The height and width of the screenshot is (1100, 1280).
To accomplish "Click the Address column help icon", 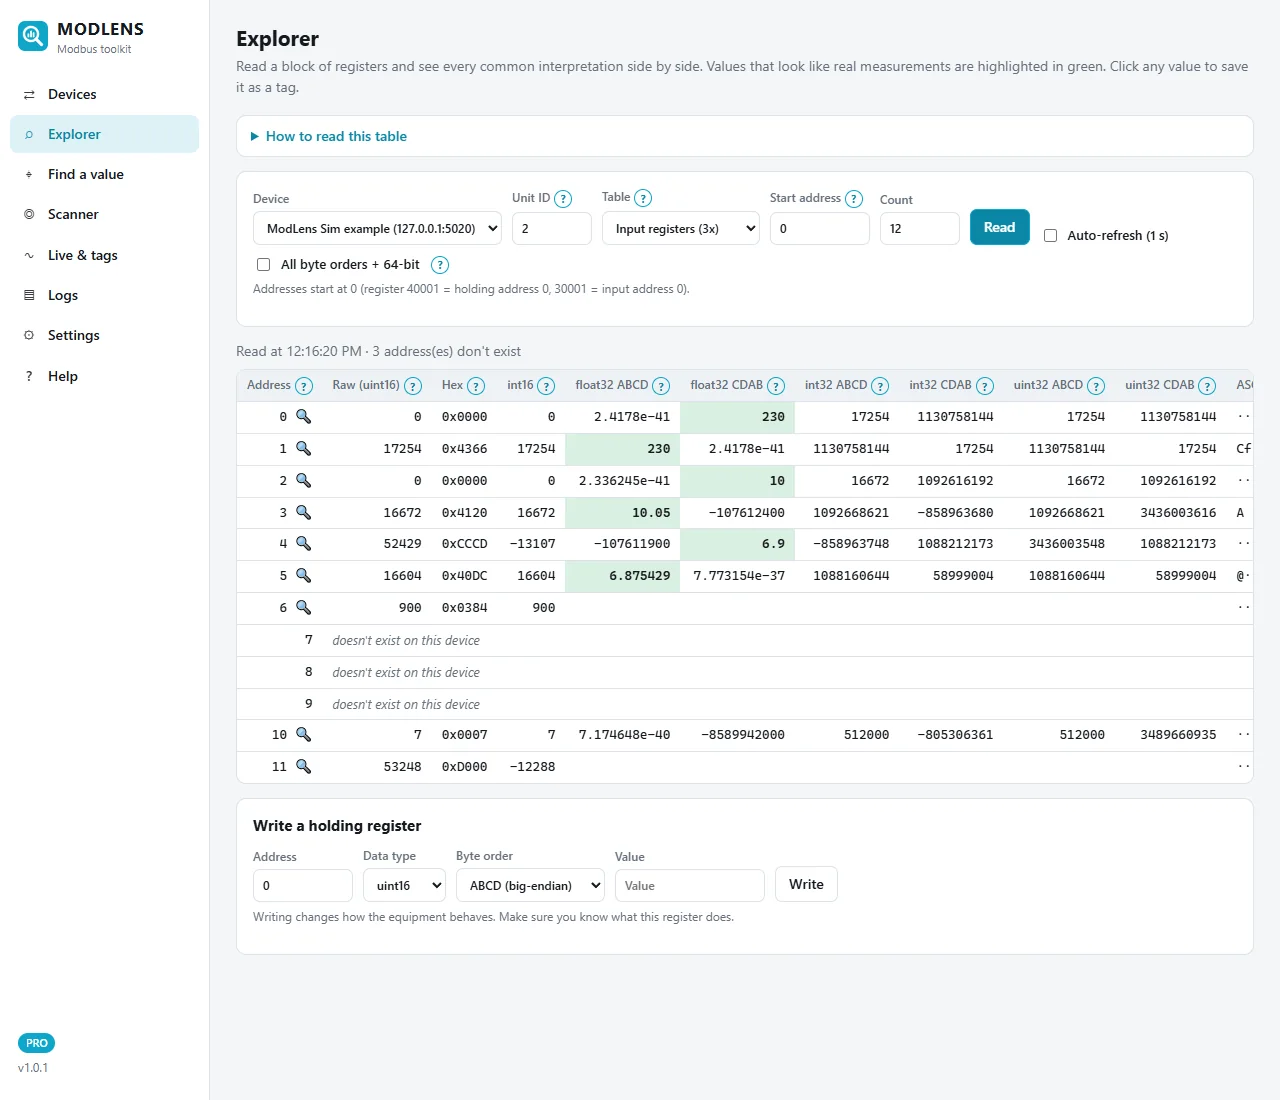I will point(304,386).
